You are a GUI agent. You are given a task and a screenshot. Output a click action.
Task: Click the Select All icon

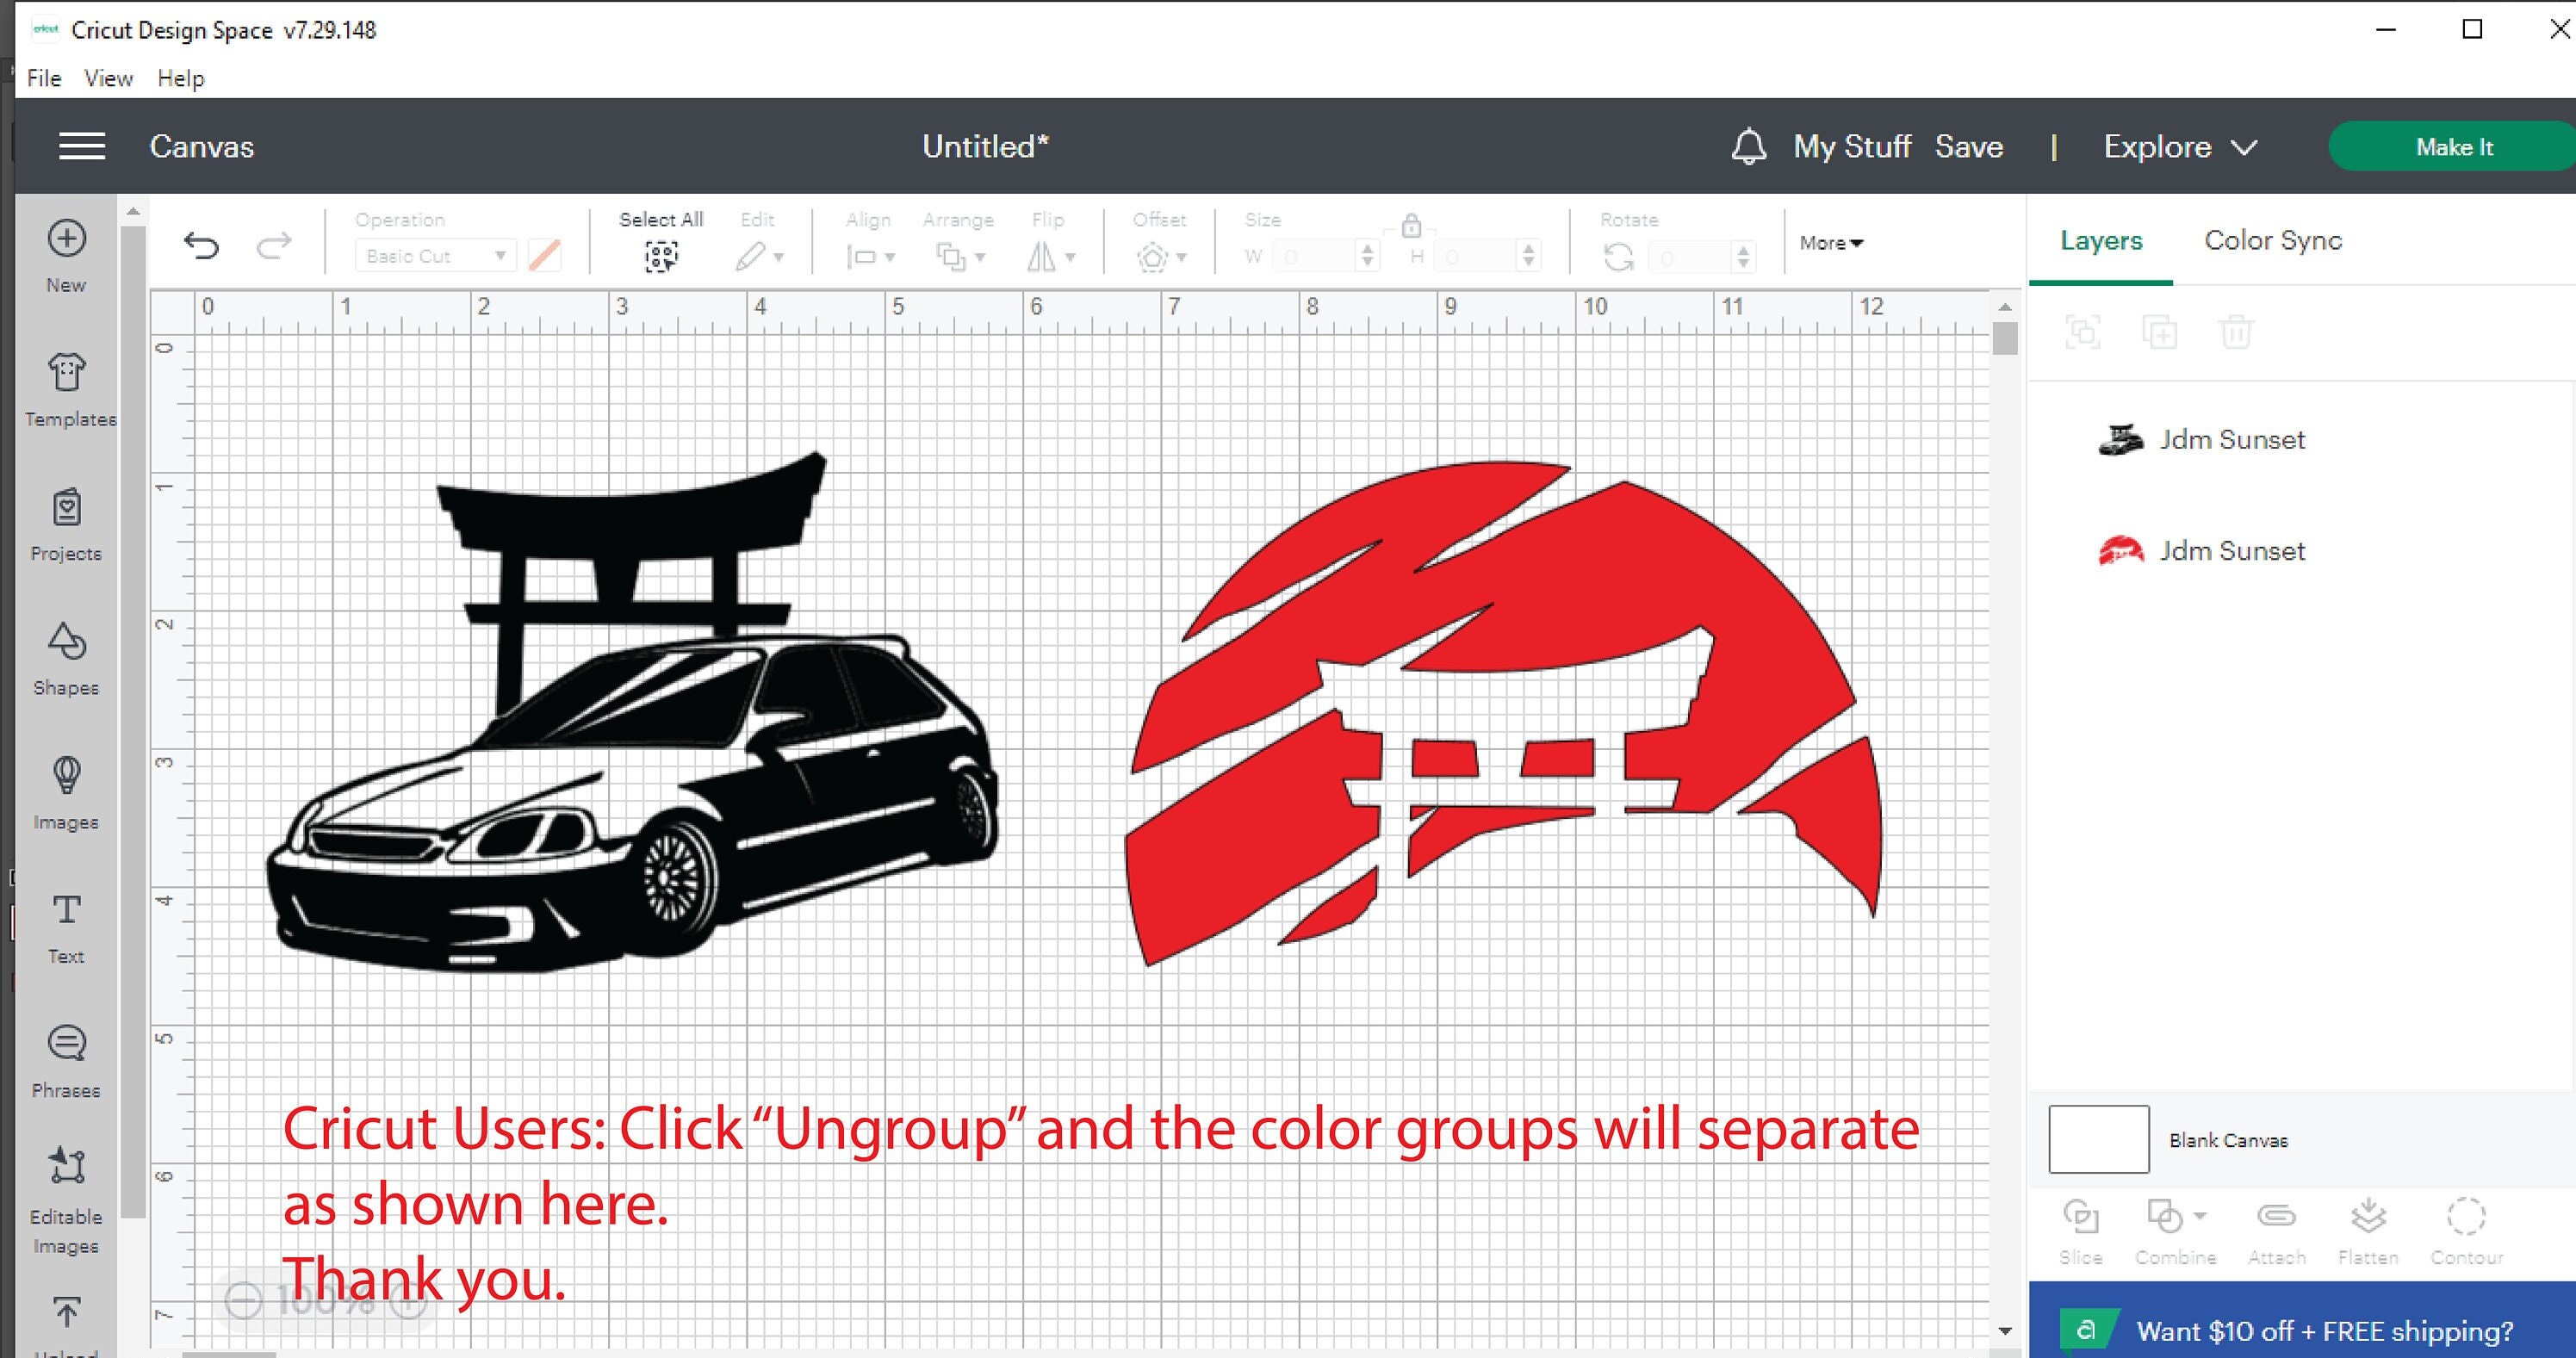click(x=661, y=257)
